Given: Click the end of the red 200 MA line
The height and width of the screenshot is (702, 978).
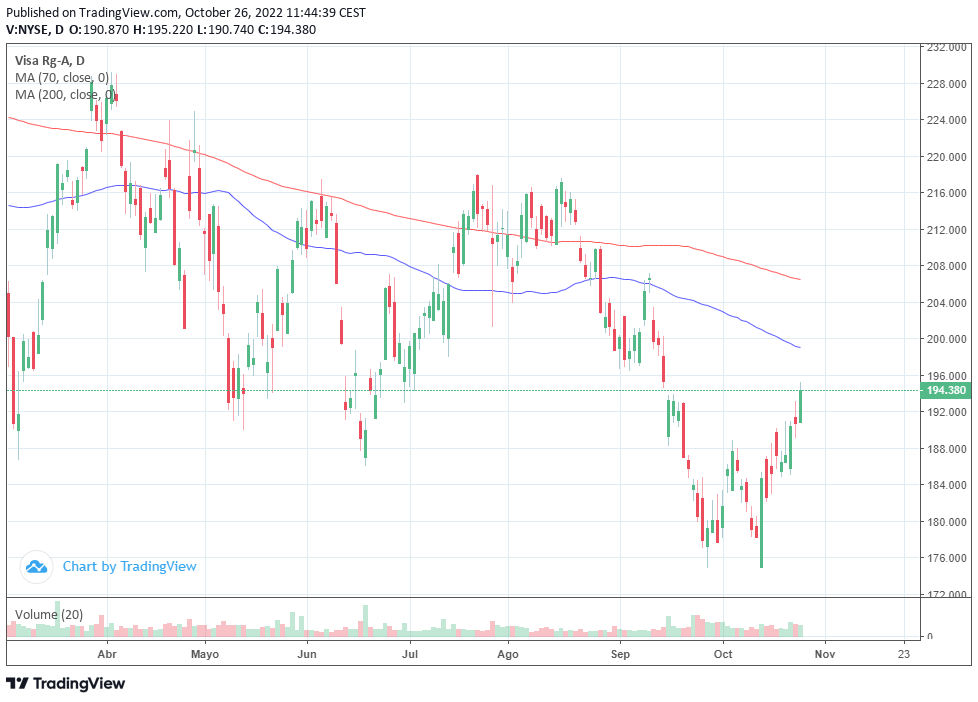Looking at the screenshot, I should click(799, 279).
